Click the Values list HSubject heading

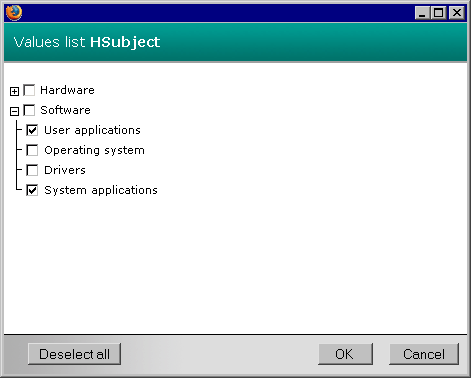point(87,42)
